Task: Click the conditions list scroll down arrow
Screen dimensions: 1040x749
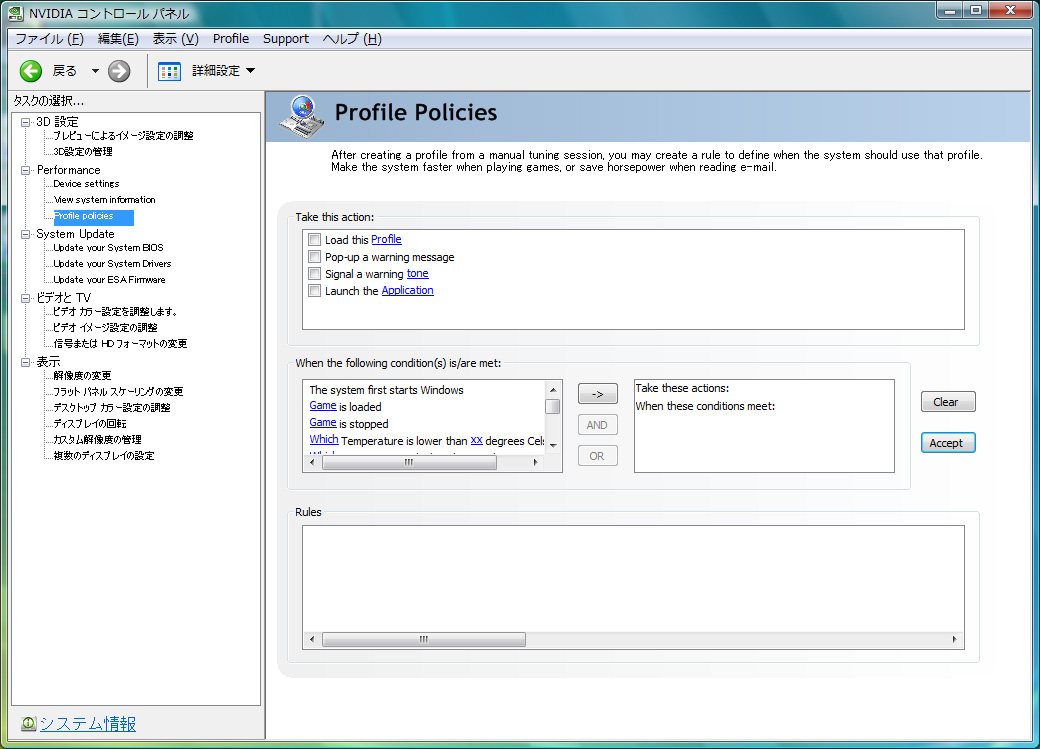Action: (553, 445)
